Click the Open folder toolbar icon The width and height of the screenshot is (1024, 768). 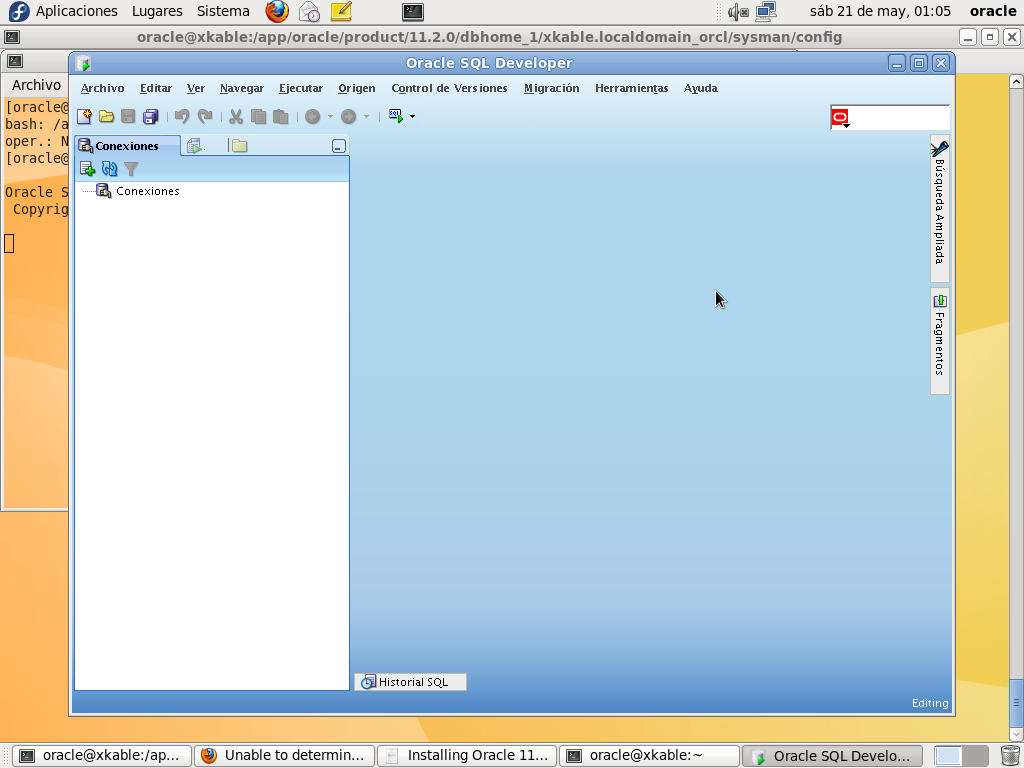[x=106, y=116]
